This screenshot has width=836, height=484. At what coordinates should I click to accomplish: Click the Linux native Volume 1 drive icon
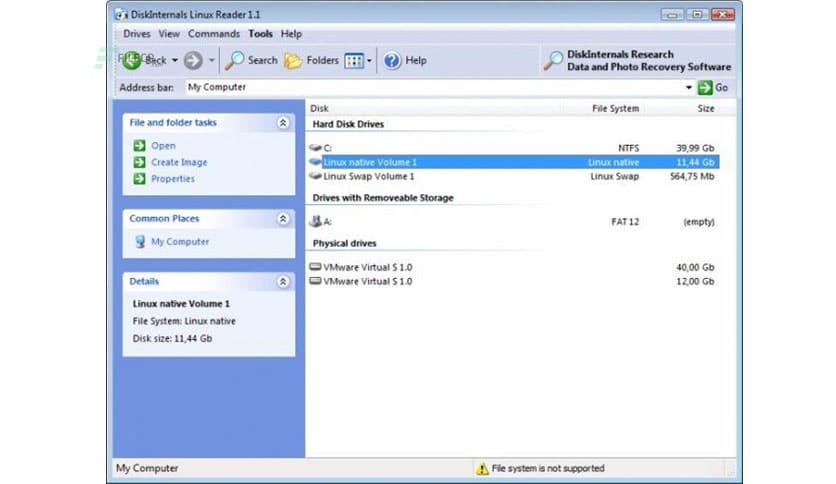click(x=315, y=162)
